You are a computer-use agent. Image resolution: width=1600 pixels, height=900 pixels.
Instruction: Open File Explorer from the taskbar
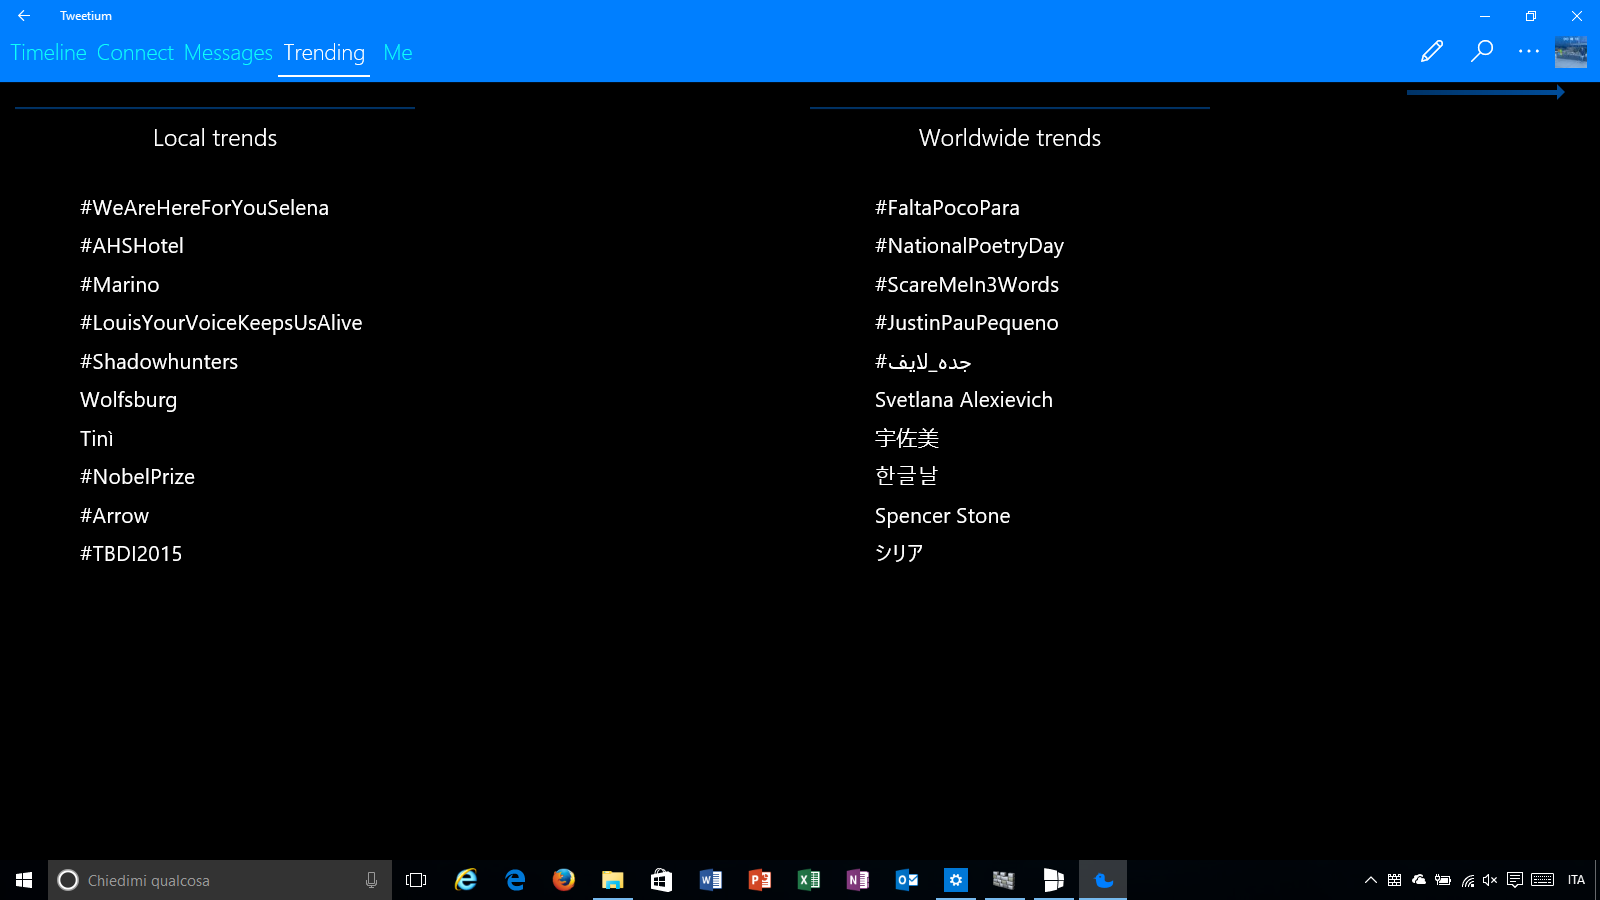tap(612, 880)
